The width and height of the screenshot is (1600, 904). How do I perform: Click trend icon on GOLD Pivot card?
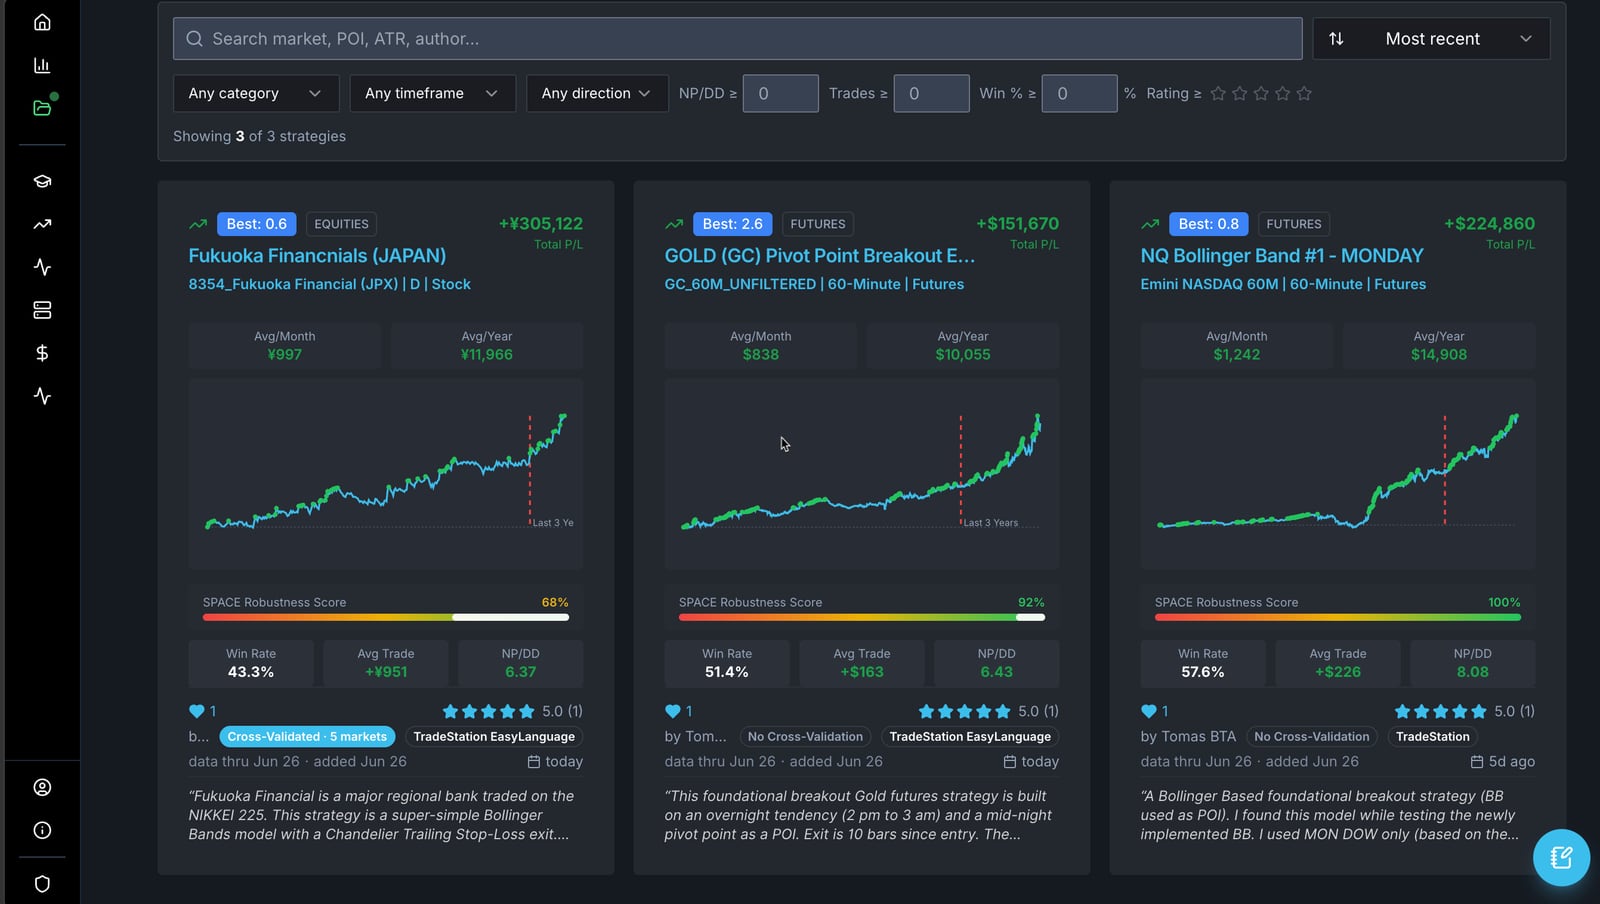tap(674, 224)
